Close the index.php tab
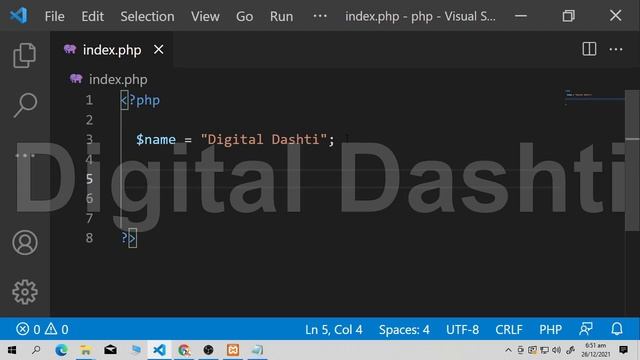 click(158, 49)
